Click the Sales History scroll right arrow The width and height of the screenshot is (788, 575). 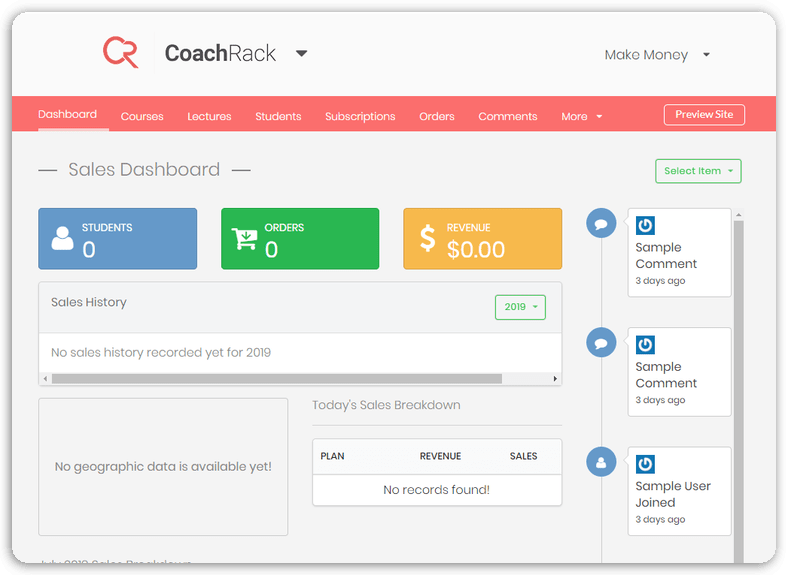(x=555, y=378)
